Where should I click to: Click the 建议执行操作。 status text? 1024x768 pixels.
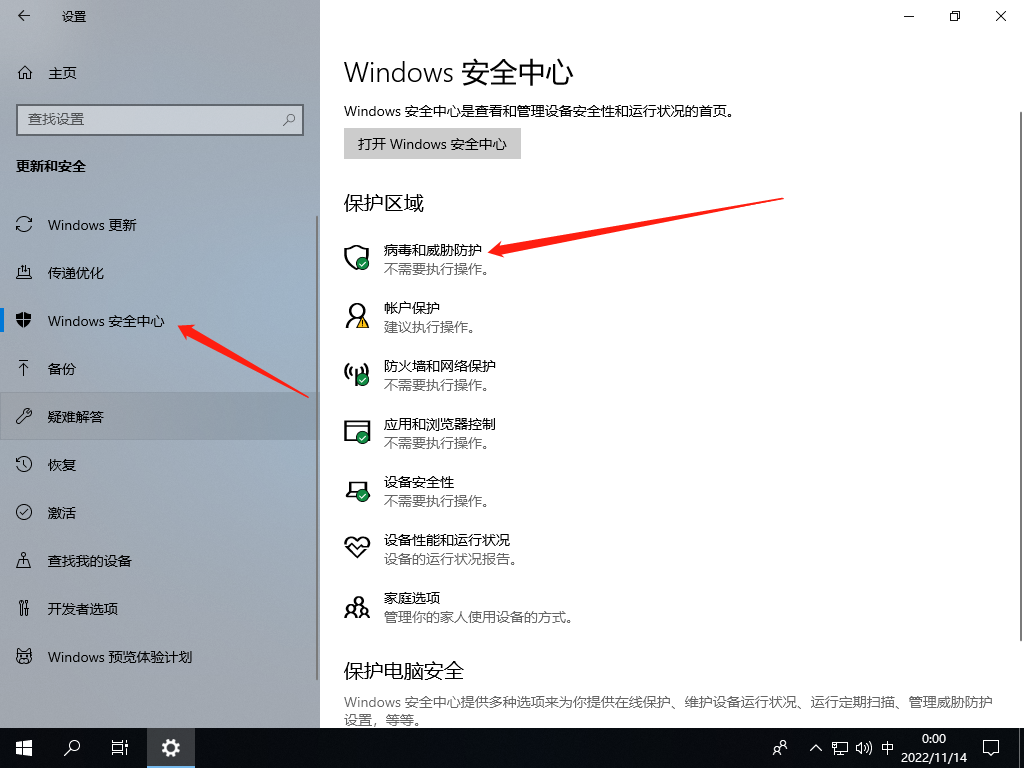(430, 327)
